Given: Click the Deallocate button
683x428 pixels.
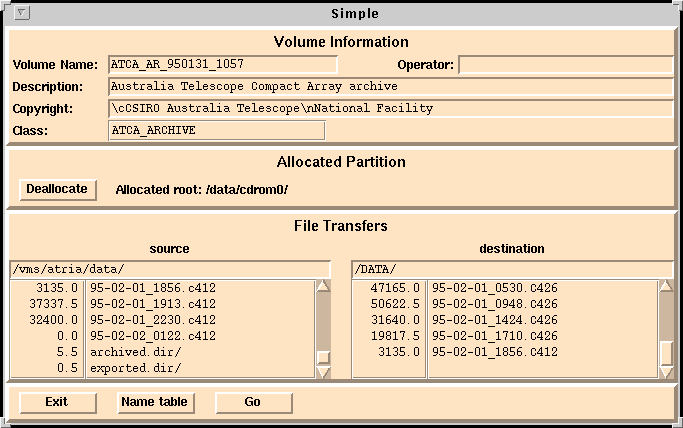Looking at the screenshot, I should click(57, 189).
